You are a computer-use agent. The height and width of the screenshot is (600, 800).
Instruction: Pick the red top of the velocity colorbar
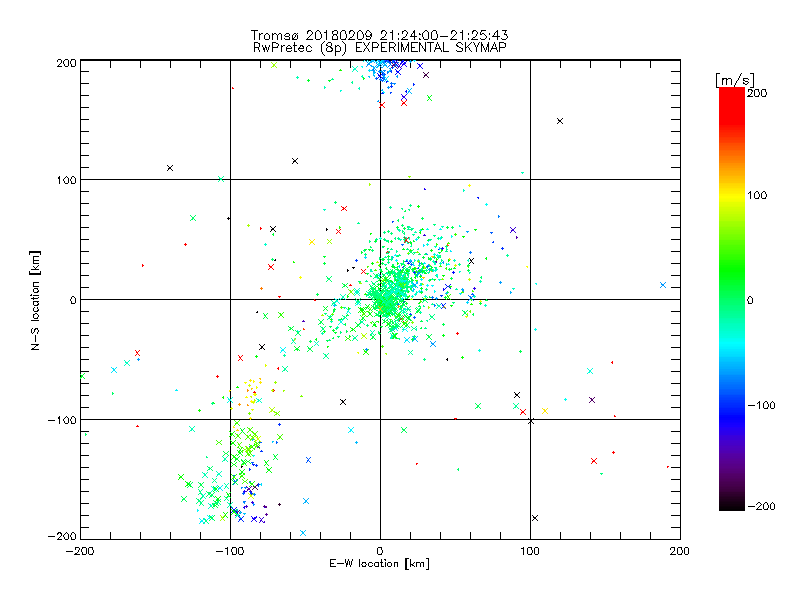pyautogui.click(x=732, y=92)
